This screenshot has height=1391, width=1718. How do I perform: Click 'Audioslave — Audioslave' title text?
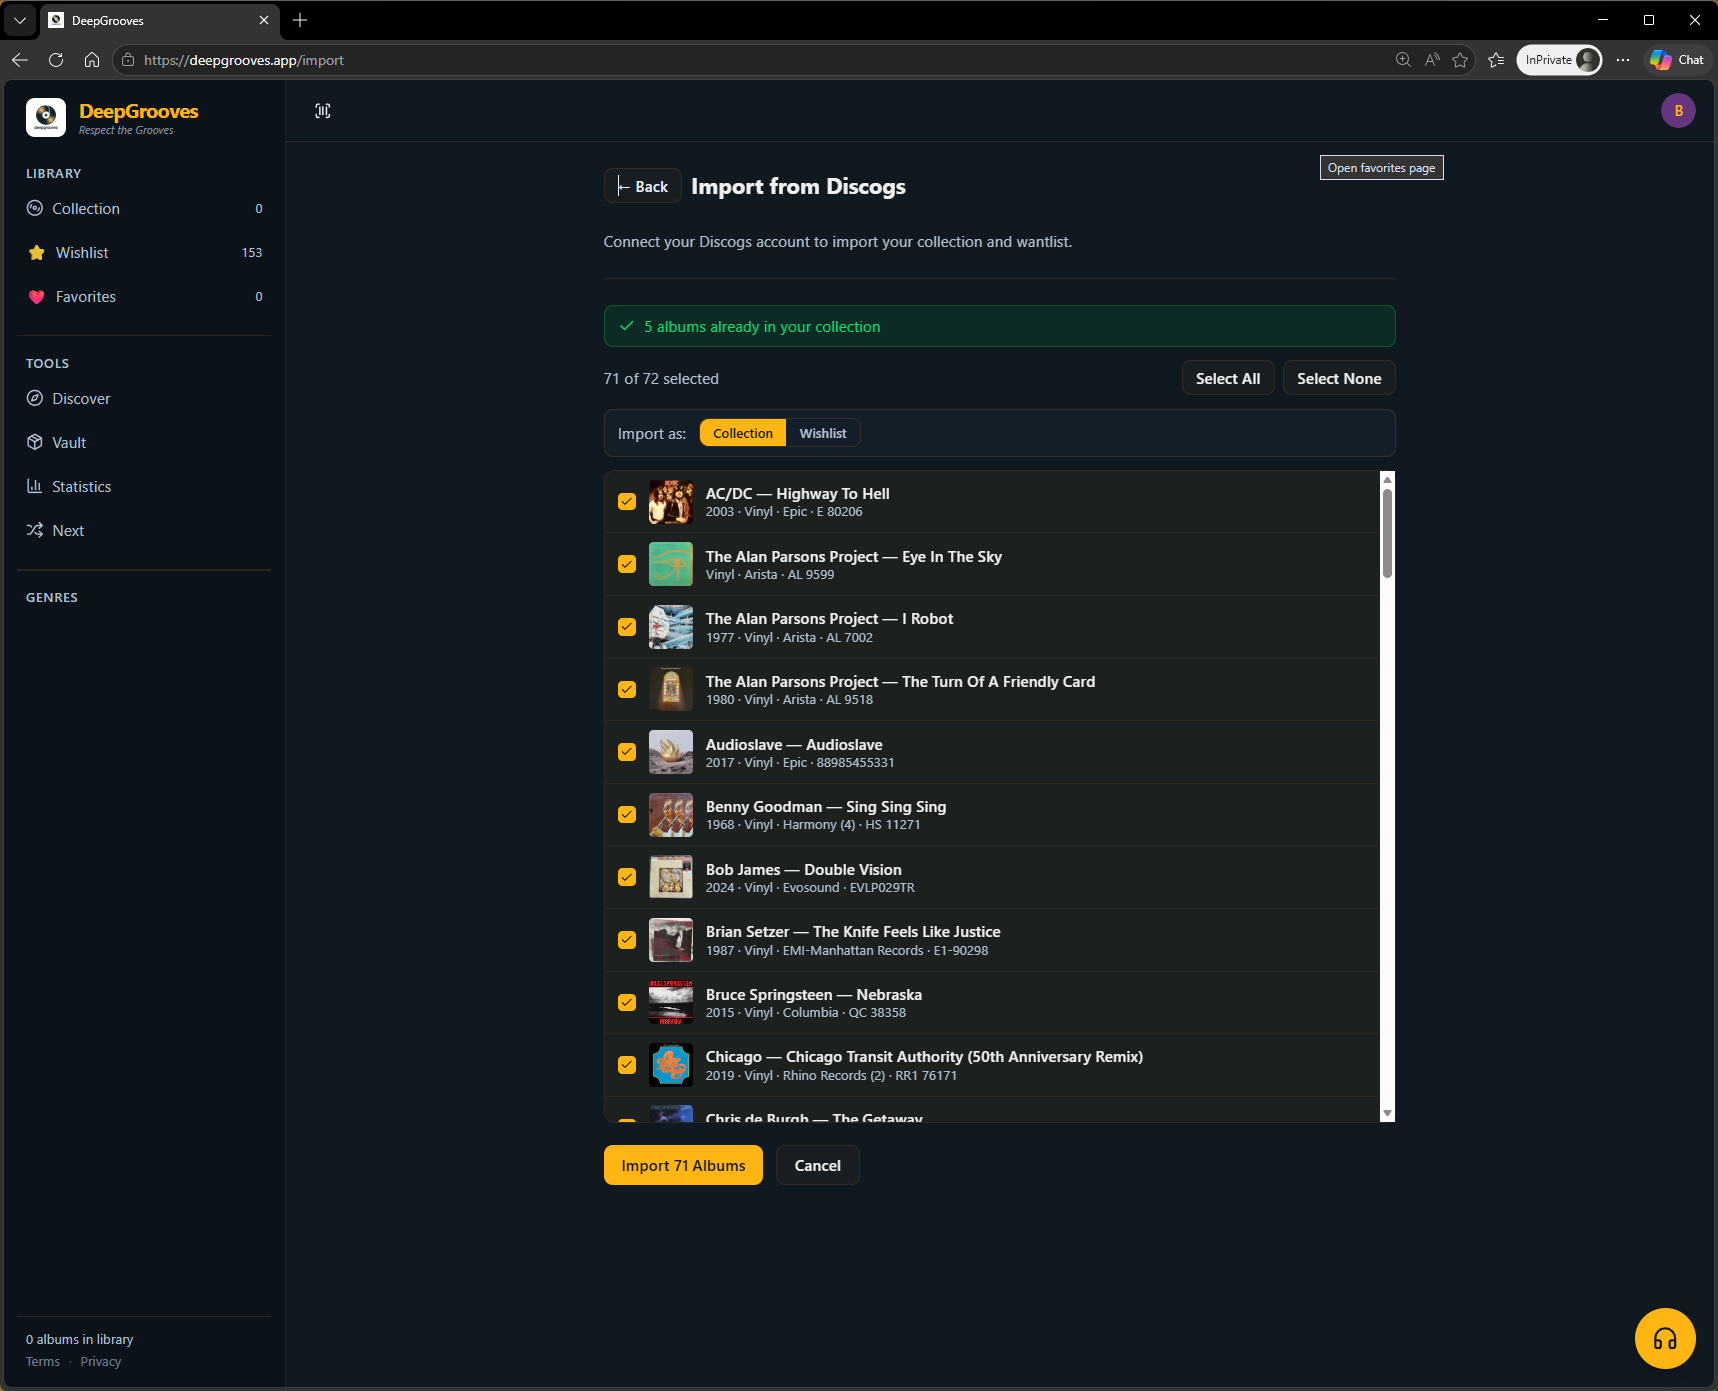(x=794, y=744)
